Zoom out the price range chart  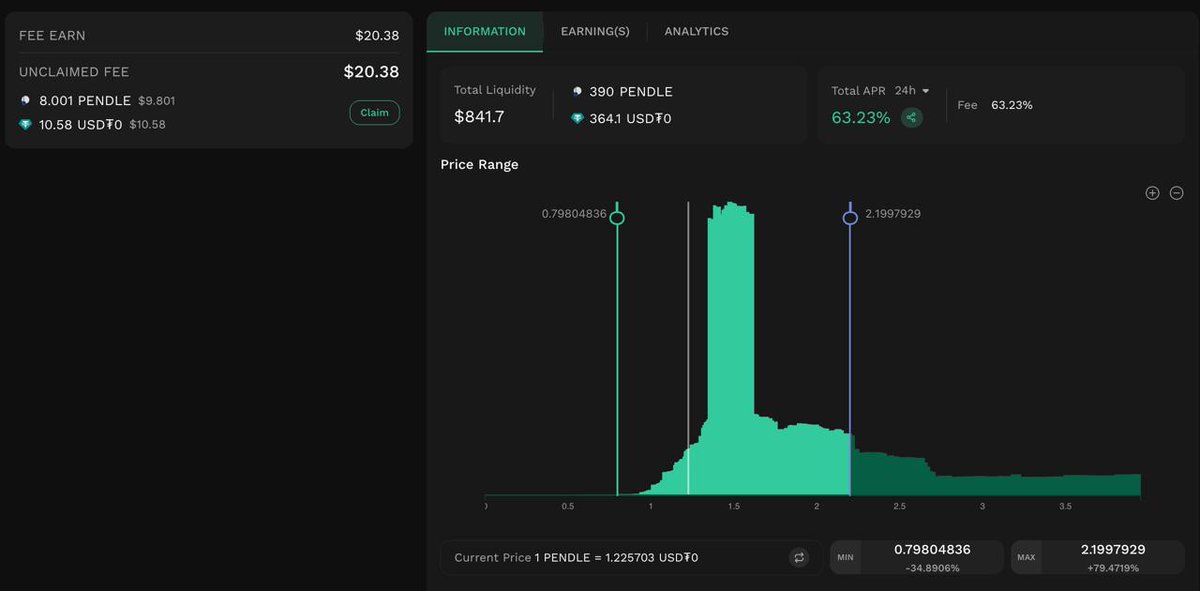1177,193
